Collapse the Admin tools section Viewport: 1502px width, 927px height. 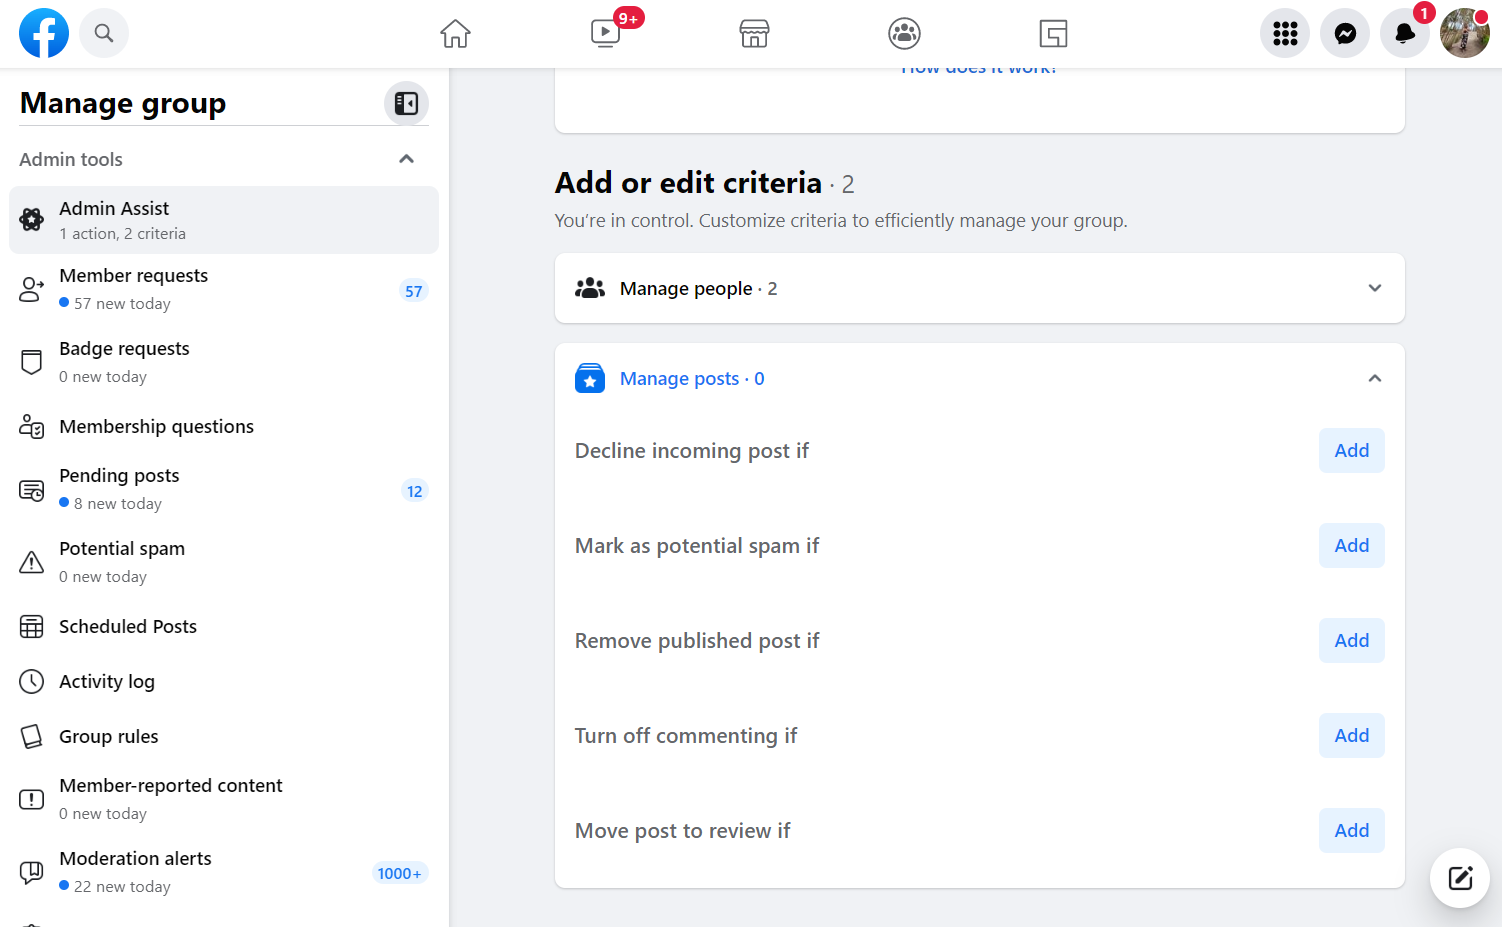click(x=407, y=158)
